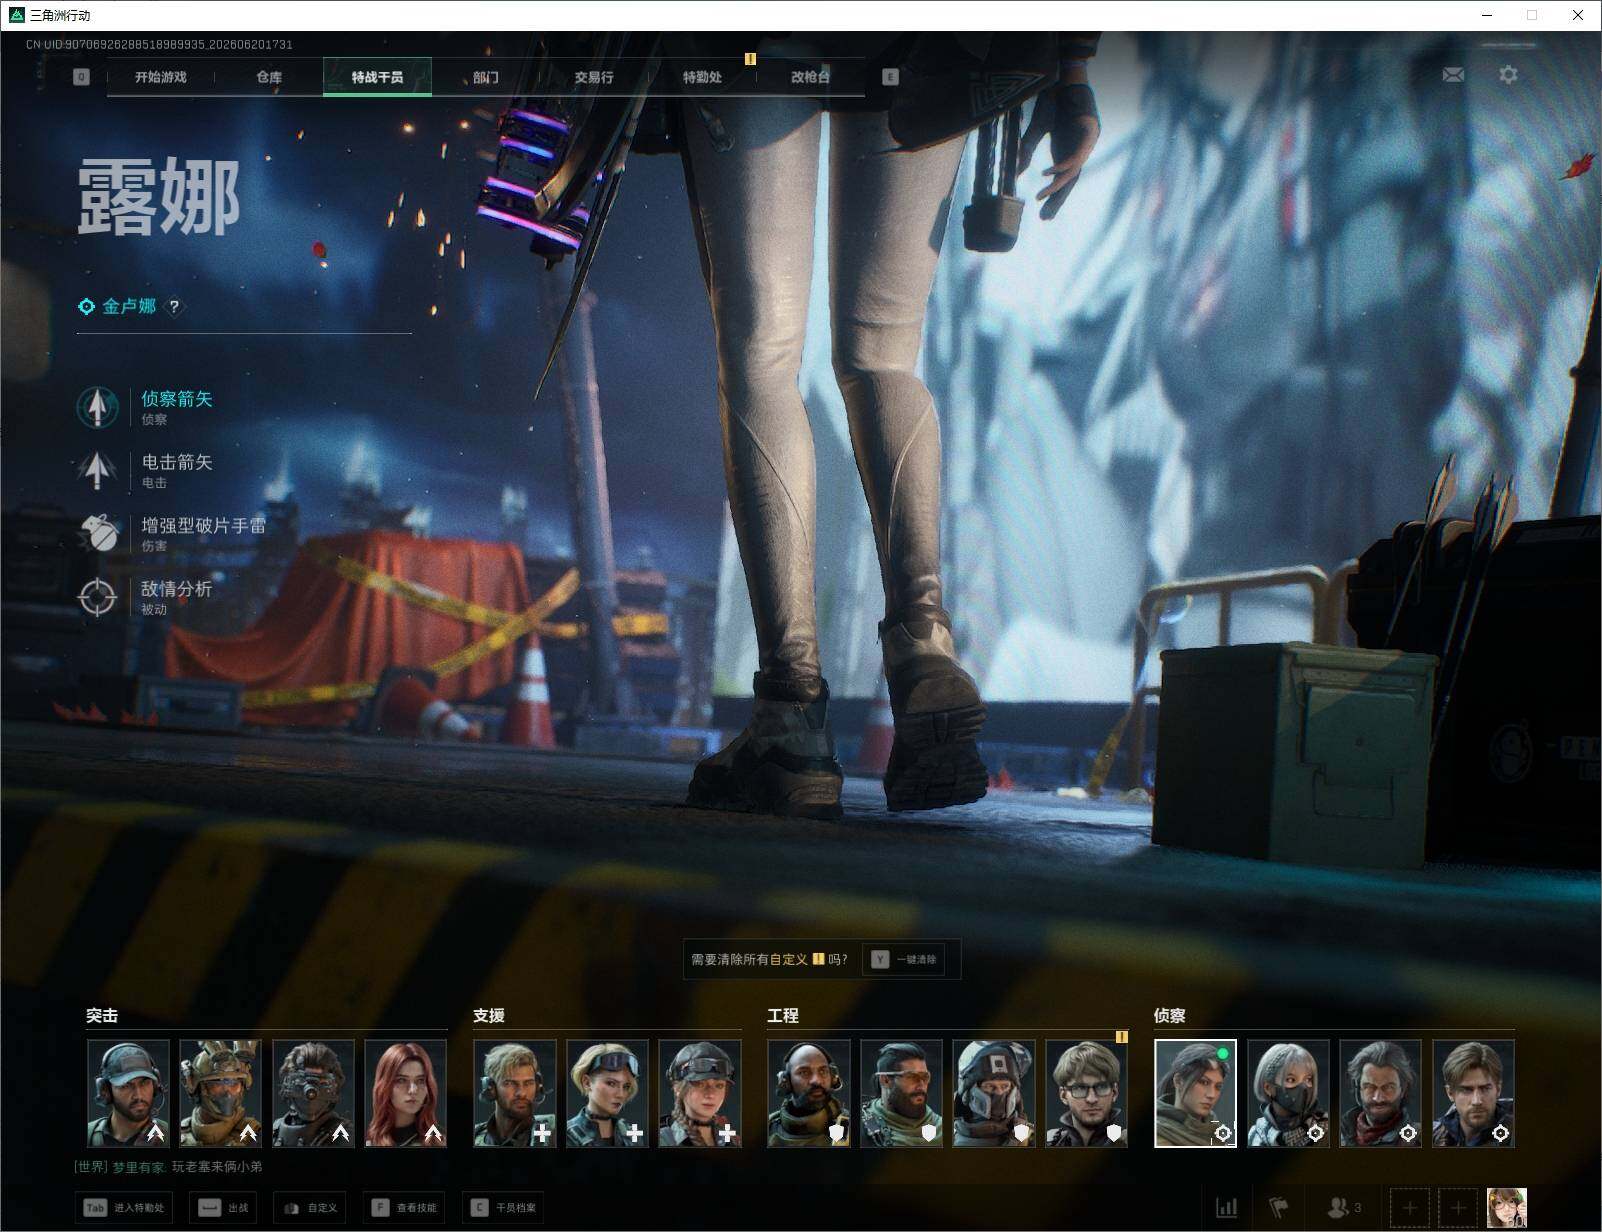Select the 电击箭矢 skill icon

(97, 470)
